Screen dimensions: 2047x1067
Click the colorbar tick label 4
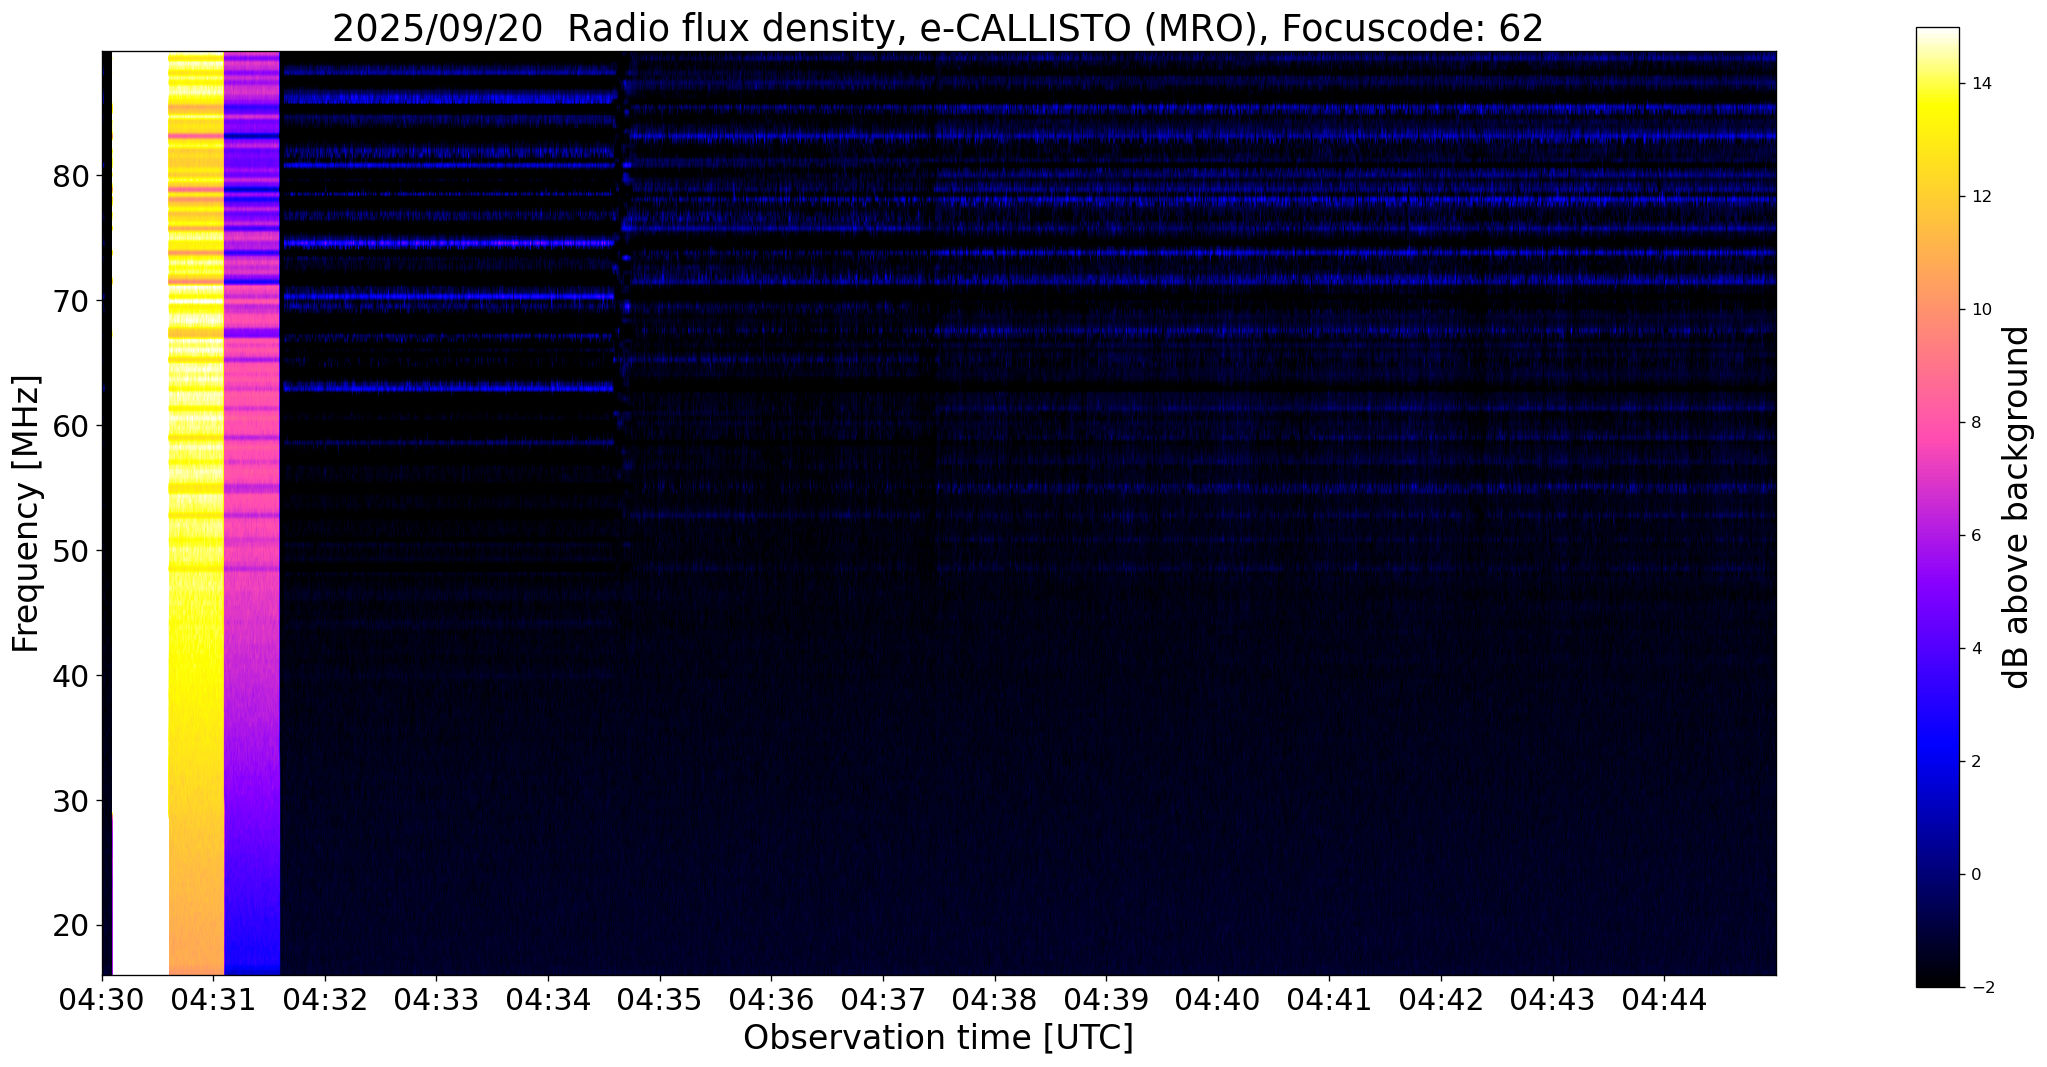pyautogui.click(x=1975, y=649)
